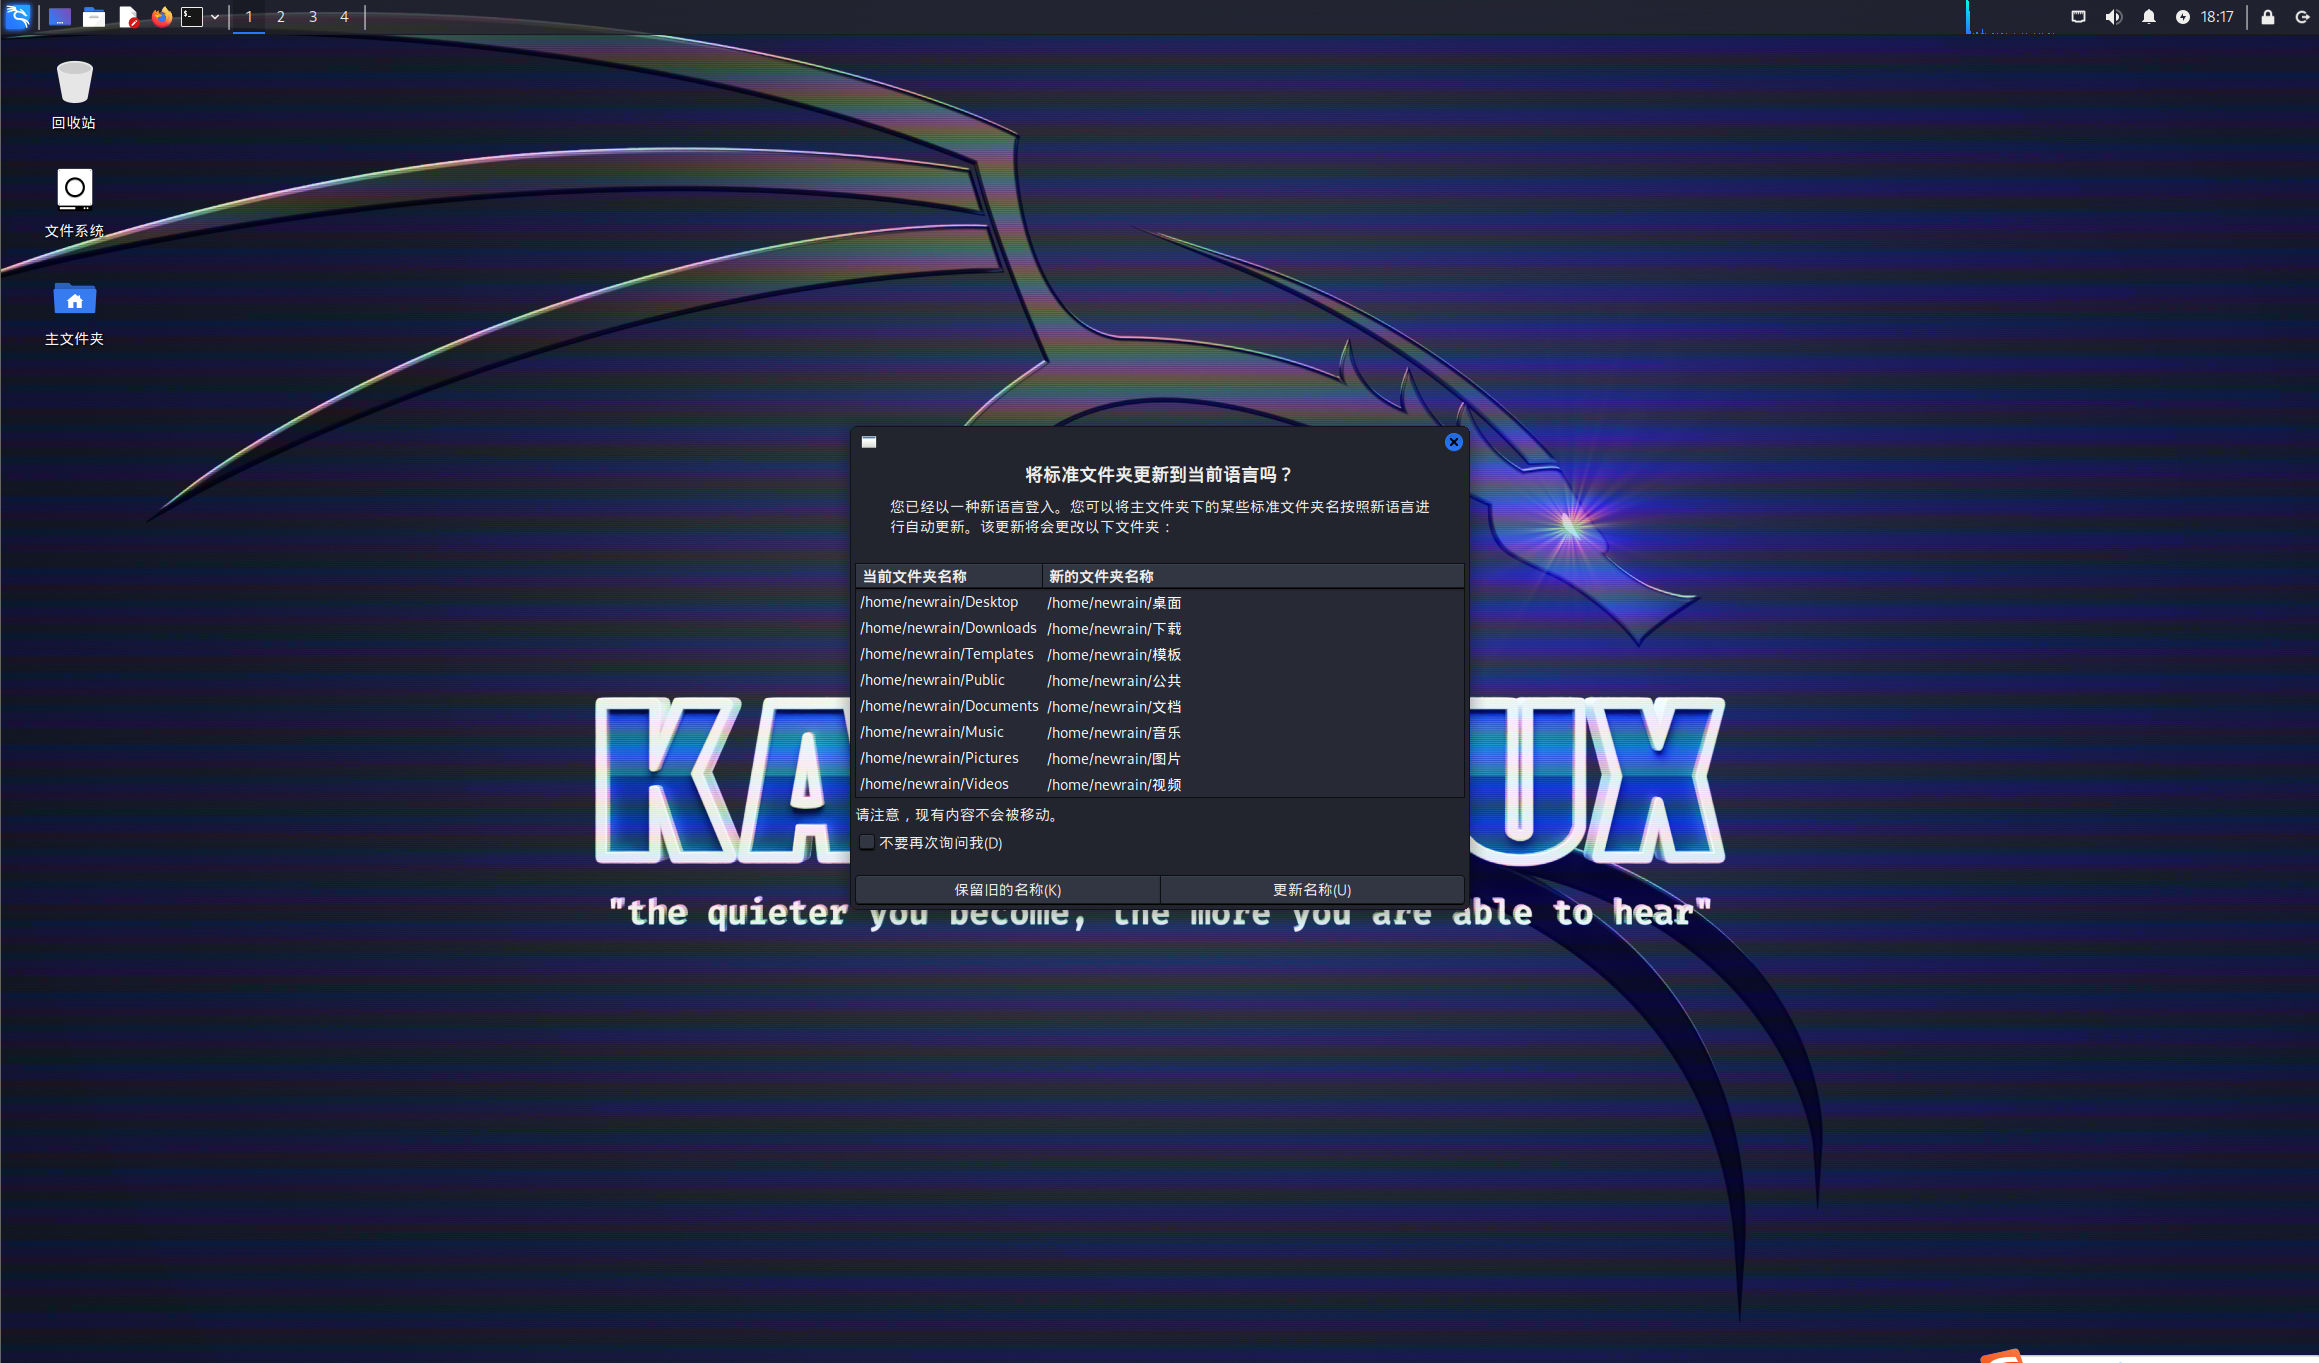The height and width of the screenshot is (1363, 2319).
Task: Click the 18:17 clock
Action: pyautogui.click(x=2217, y=17)
